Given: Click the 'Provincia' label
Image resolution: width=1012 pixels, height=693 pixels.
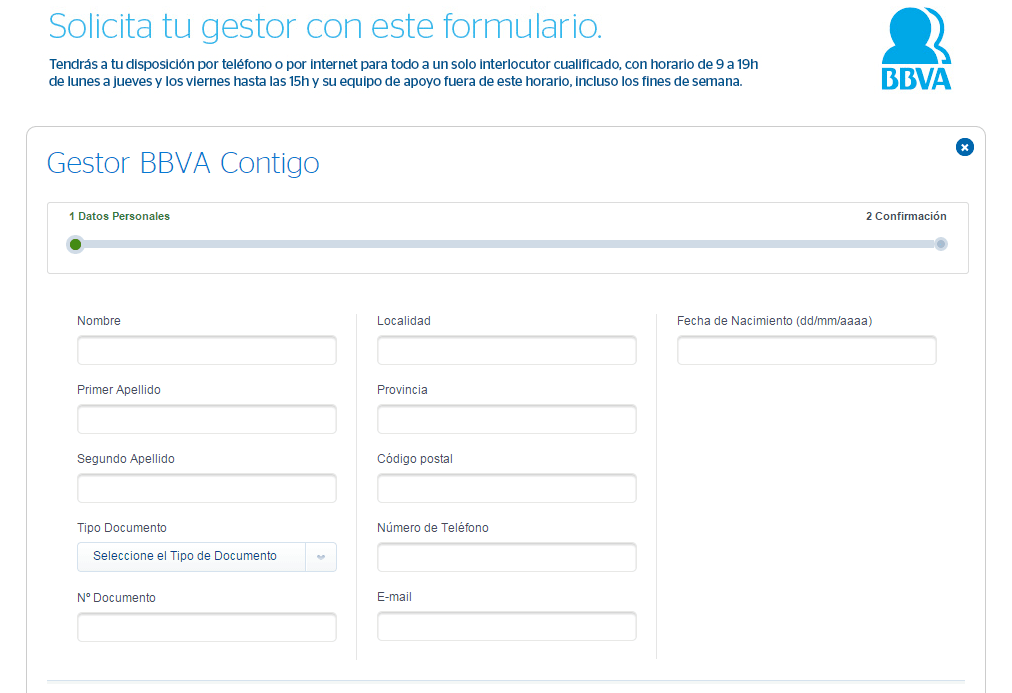Looking at the screenshot, I should click(x=402, y=390).
